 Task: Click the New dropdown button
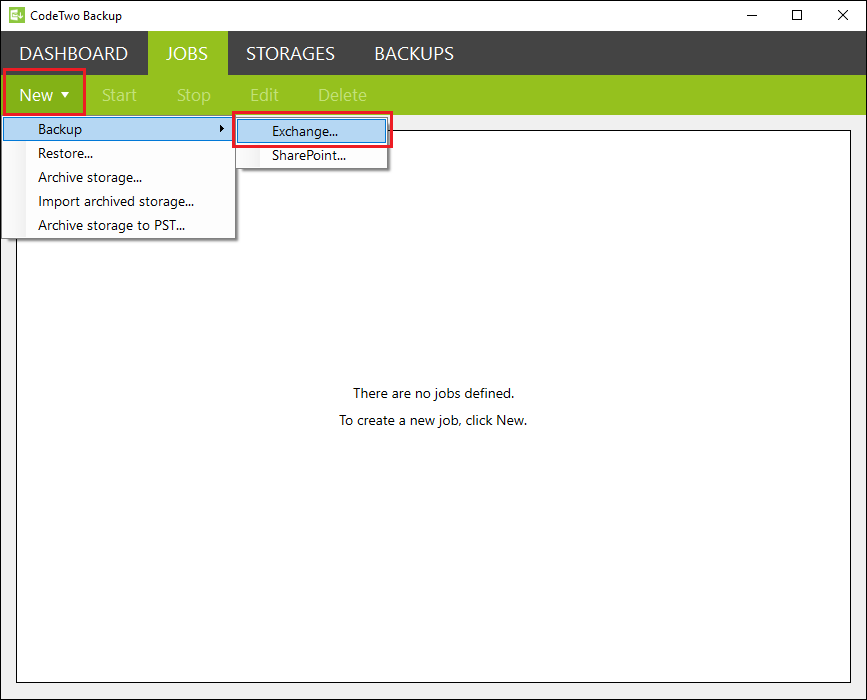coord(44,95)
